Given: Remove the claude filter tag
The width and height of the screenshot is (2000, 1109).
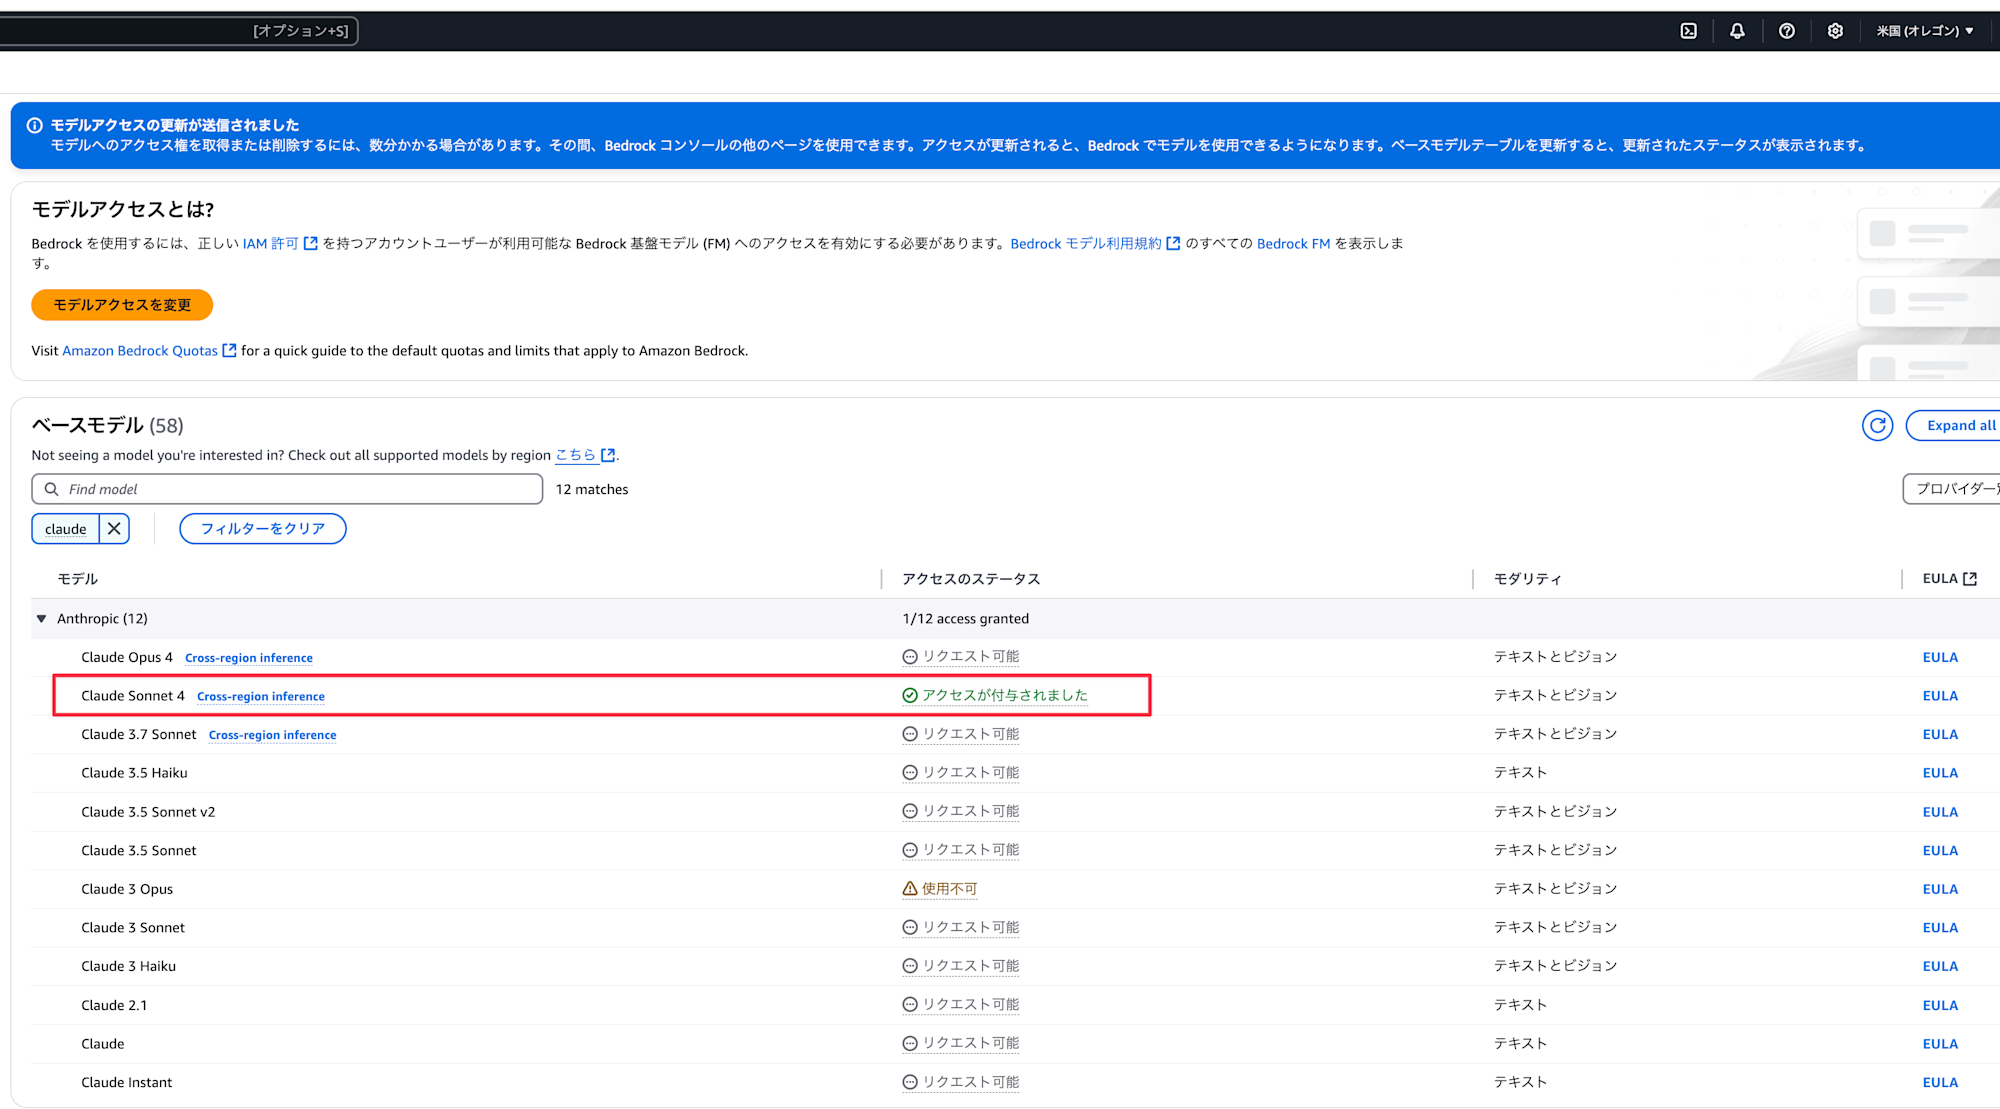Looking at the screenshot, I should (114, 529).
